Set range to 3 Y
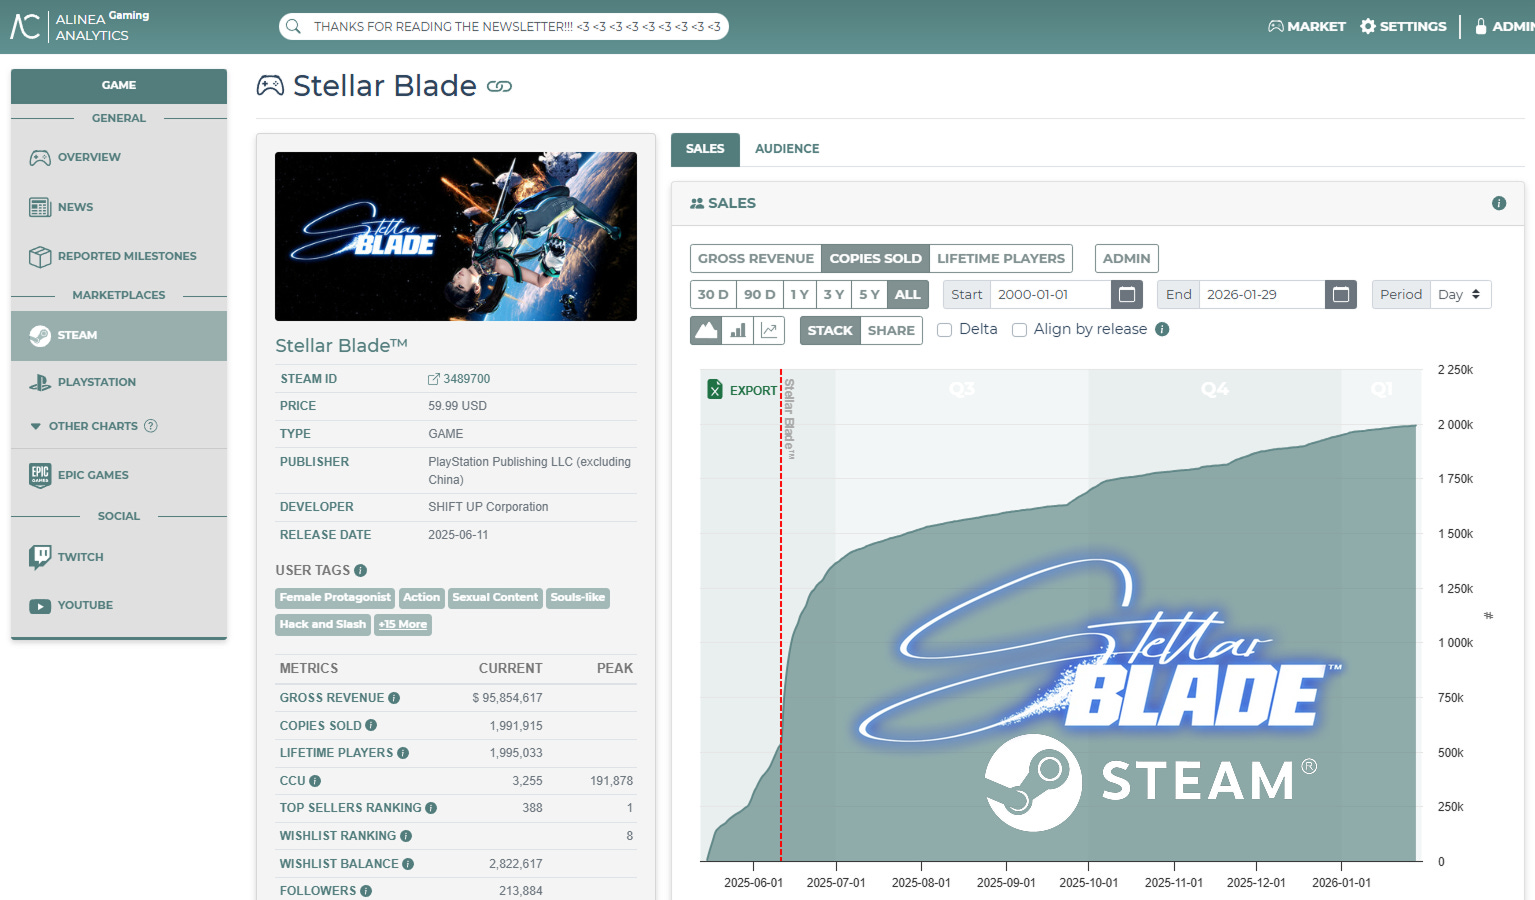Image resolution: width=1535 pixels, height=900 pixels. pyautogui.click(x=833, y=295)
